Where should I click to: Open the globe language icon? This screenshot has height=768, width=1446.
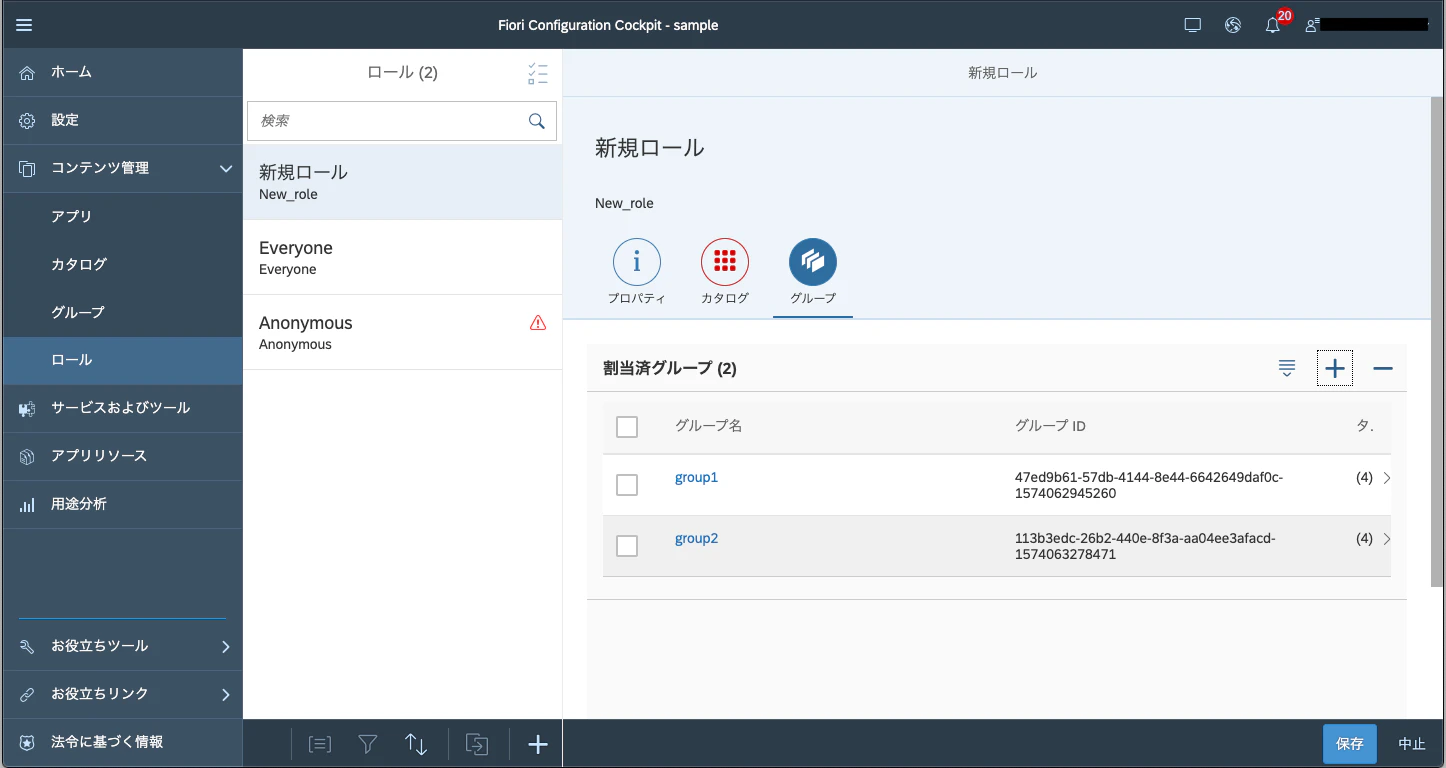pos(1233,25)
